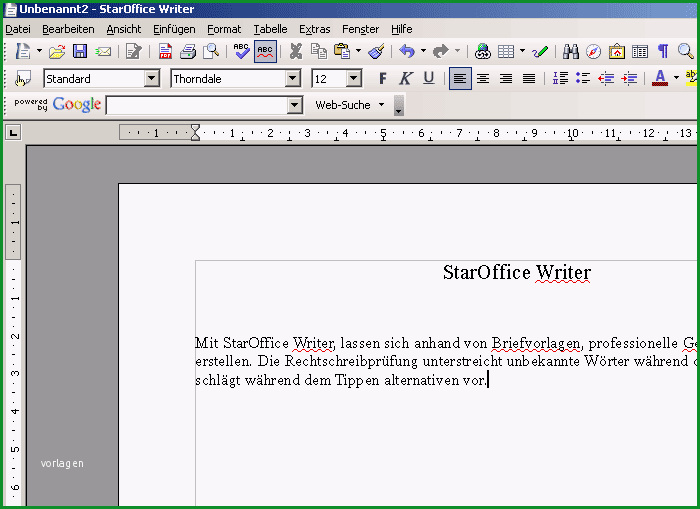Open the Extras menu

(315, 29)
